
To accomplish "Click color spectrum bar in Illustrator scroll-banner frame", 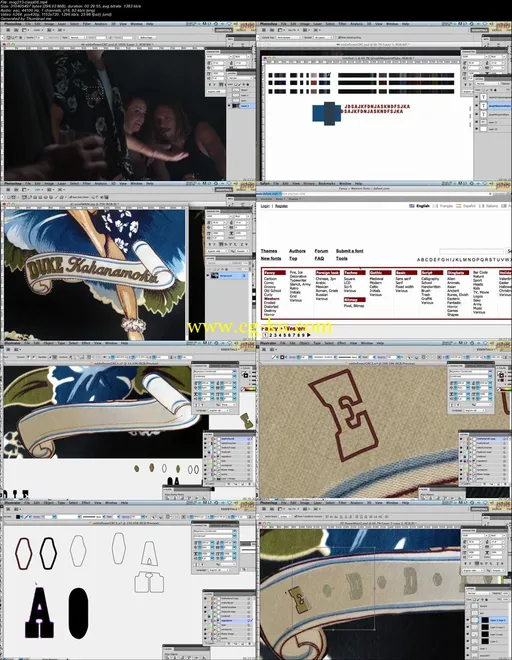I will (249, 390).
